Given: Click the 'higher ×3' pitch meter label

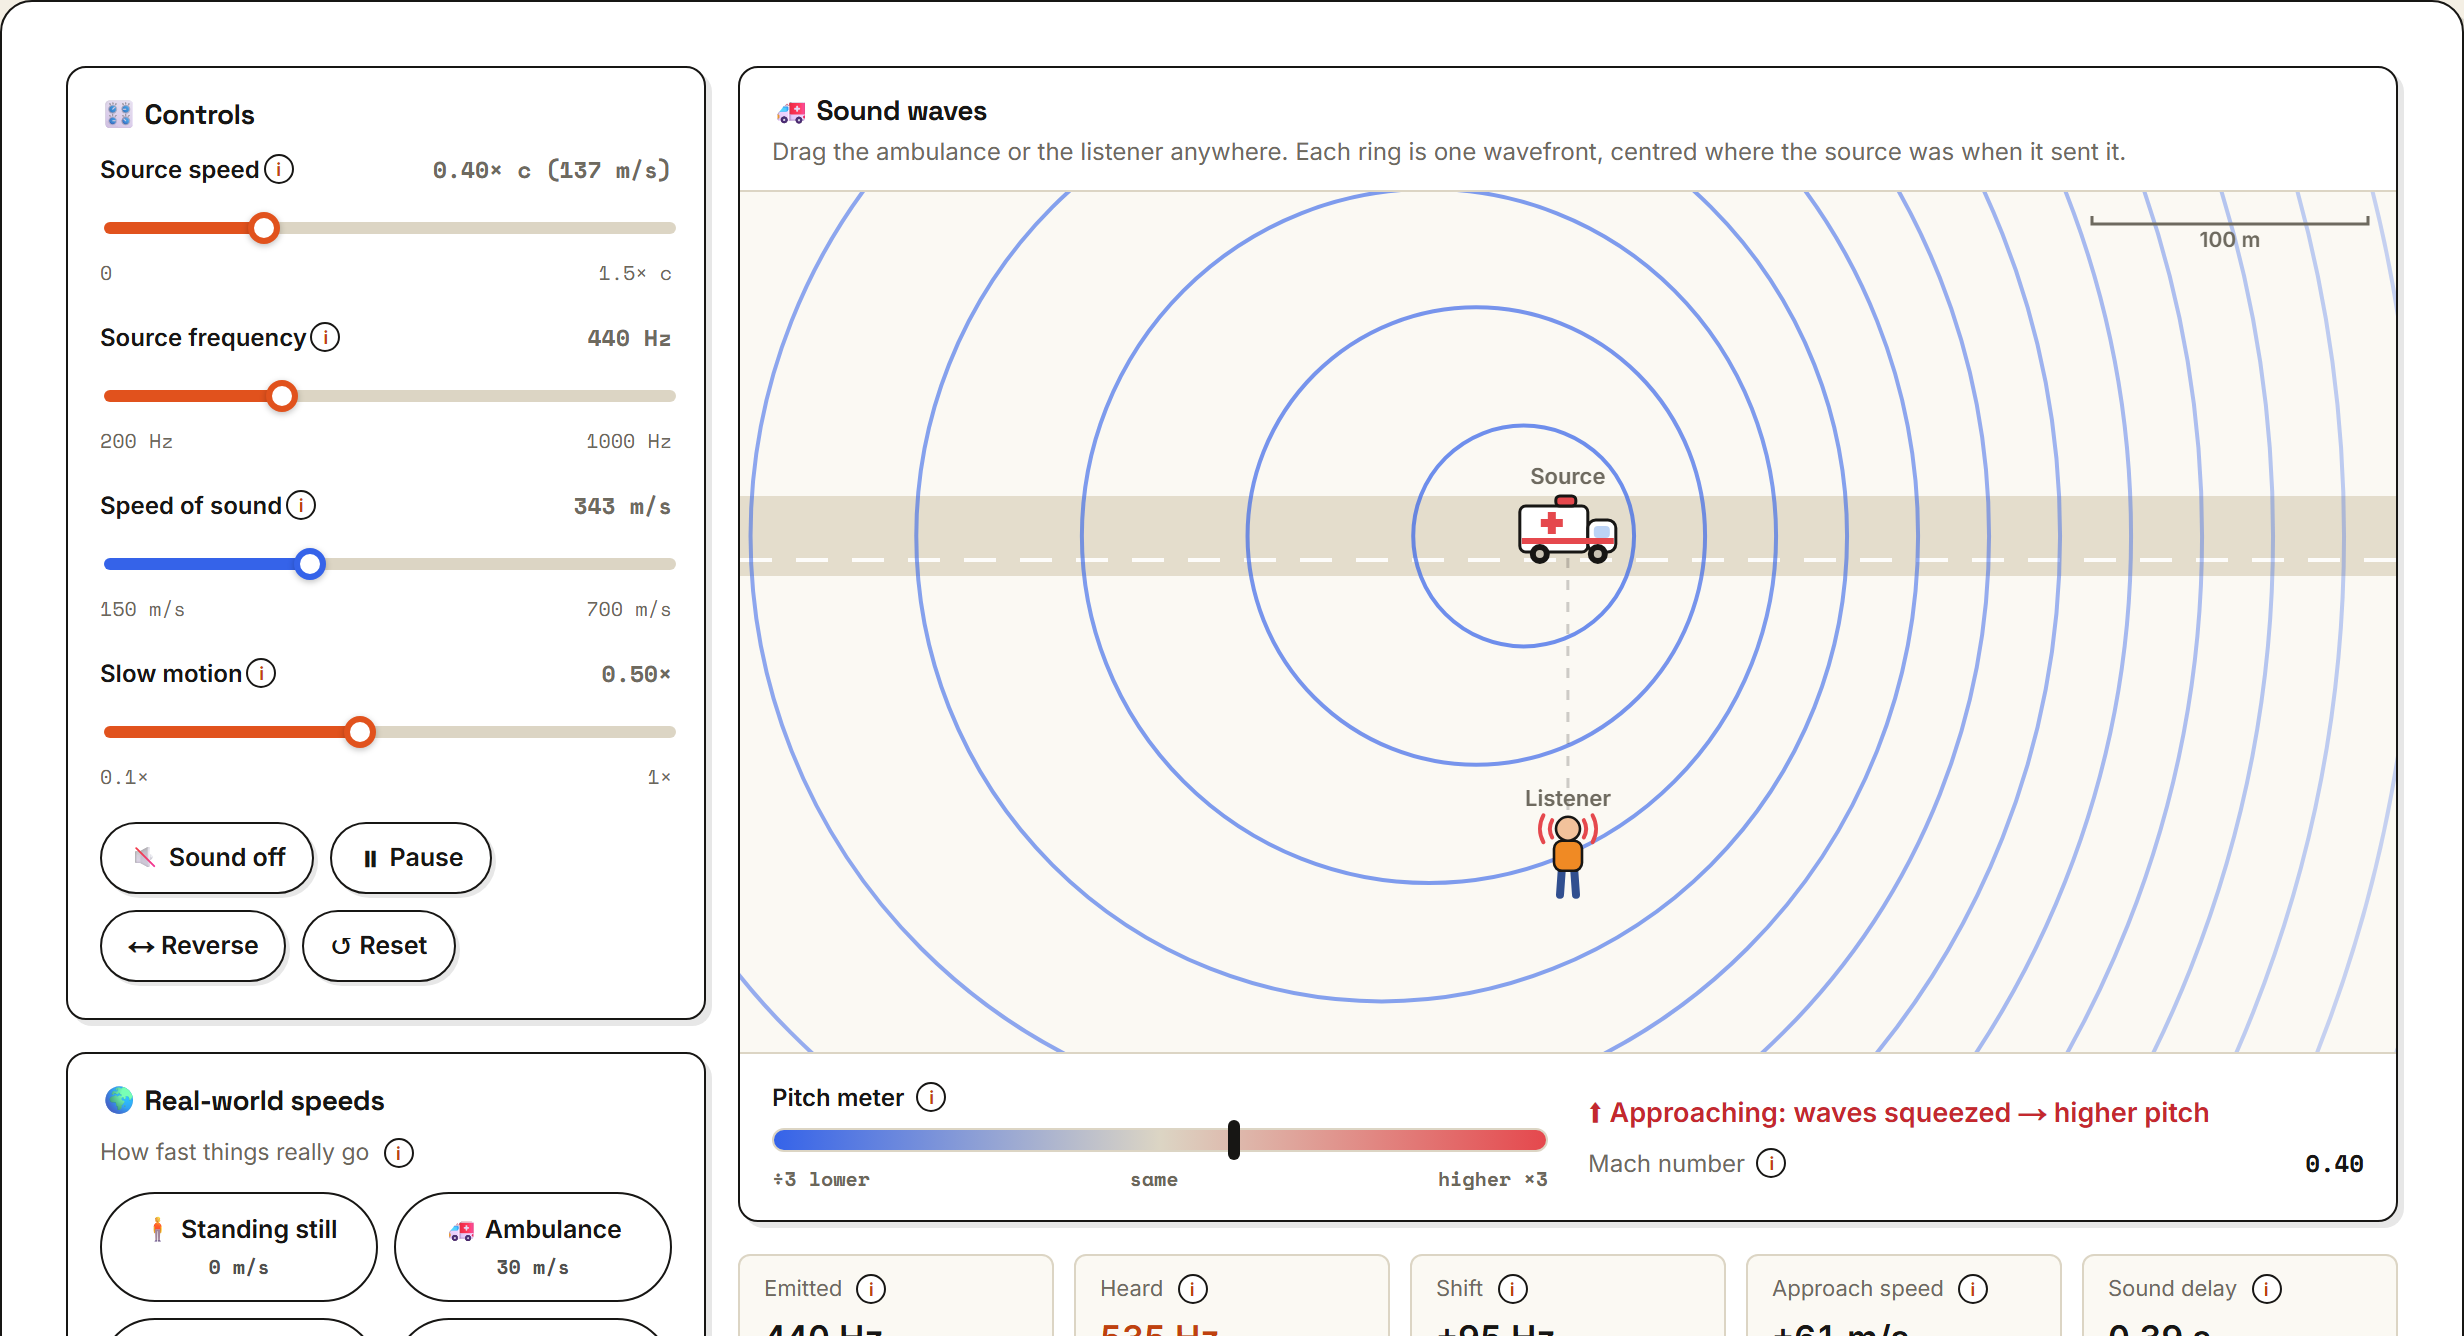Looking at the screenshot, I should tap(1492, 1180).
